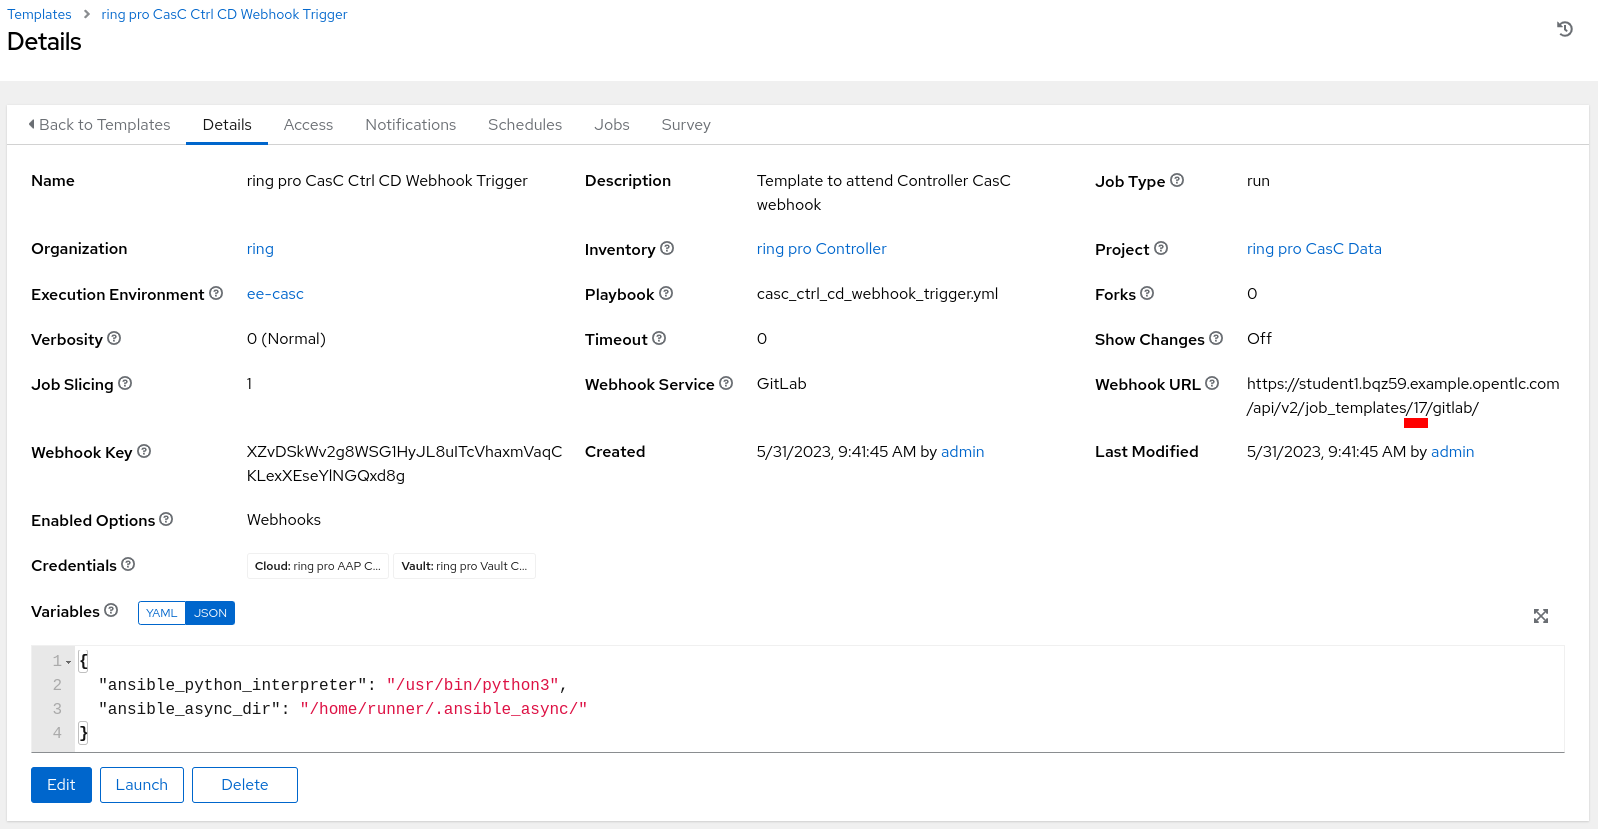Click the Vault ring pro Vault credential chip
This screenshot has width=1598, height=829.
coord(464,566)
